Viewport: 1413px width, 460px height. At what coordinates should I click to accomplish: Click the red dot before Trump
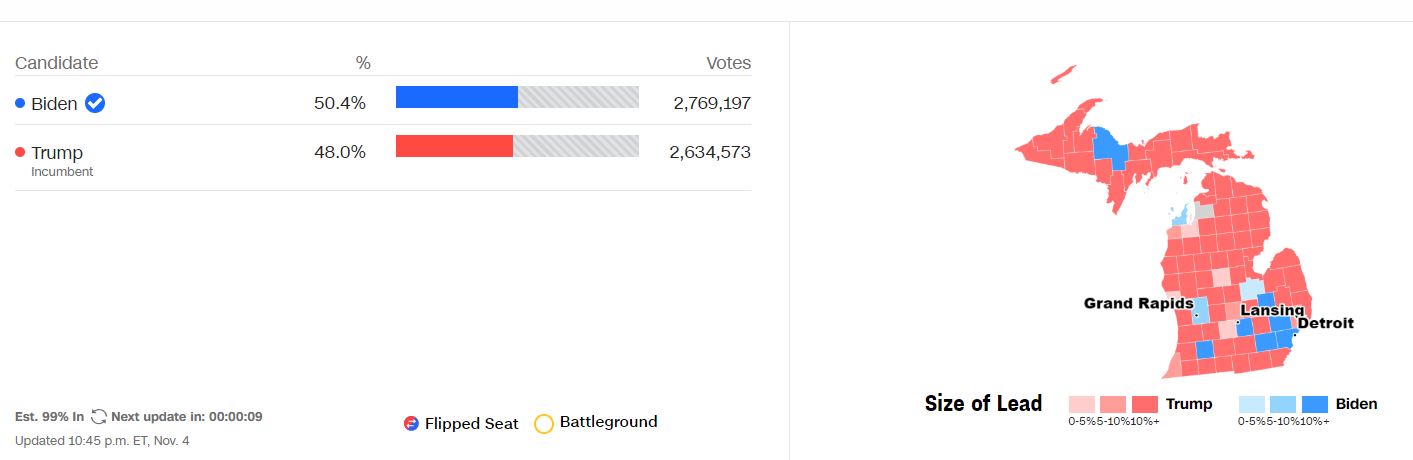click(x=20, y=152)
